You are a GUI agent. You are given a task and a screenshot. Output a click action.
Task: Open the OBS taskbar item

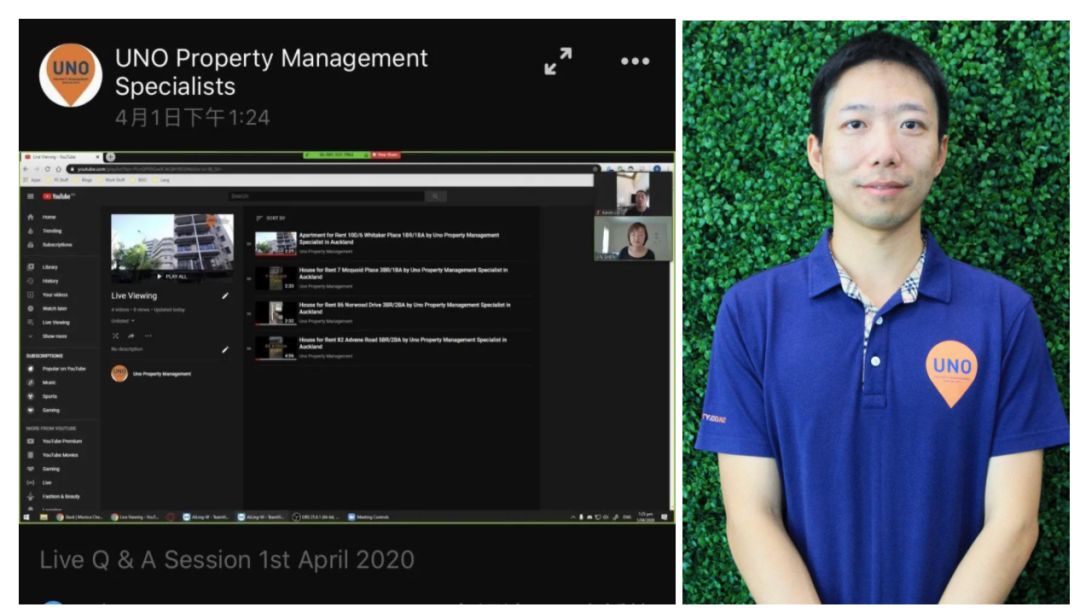pyautogui.click(x=316, y=517)
